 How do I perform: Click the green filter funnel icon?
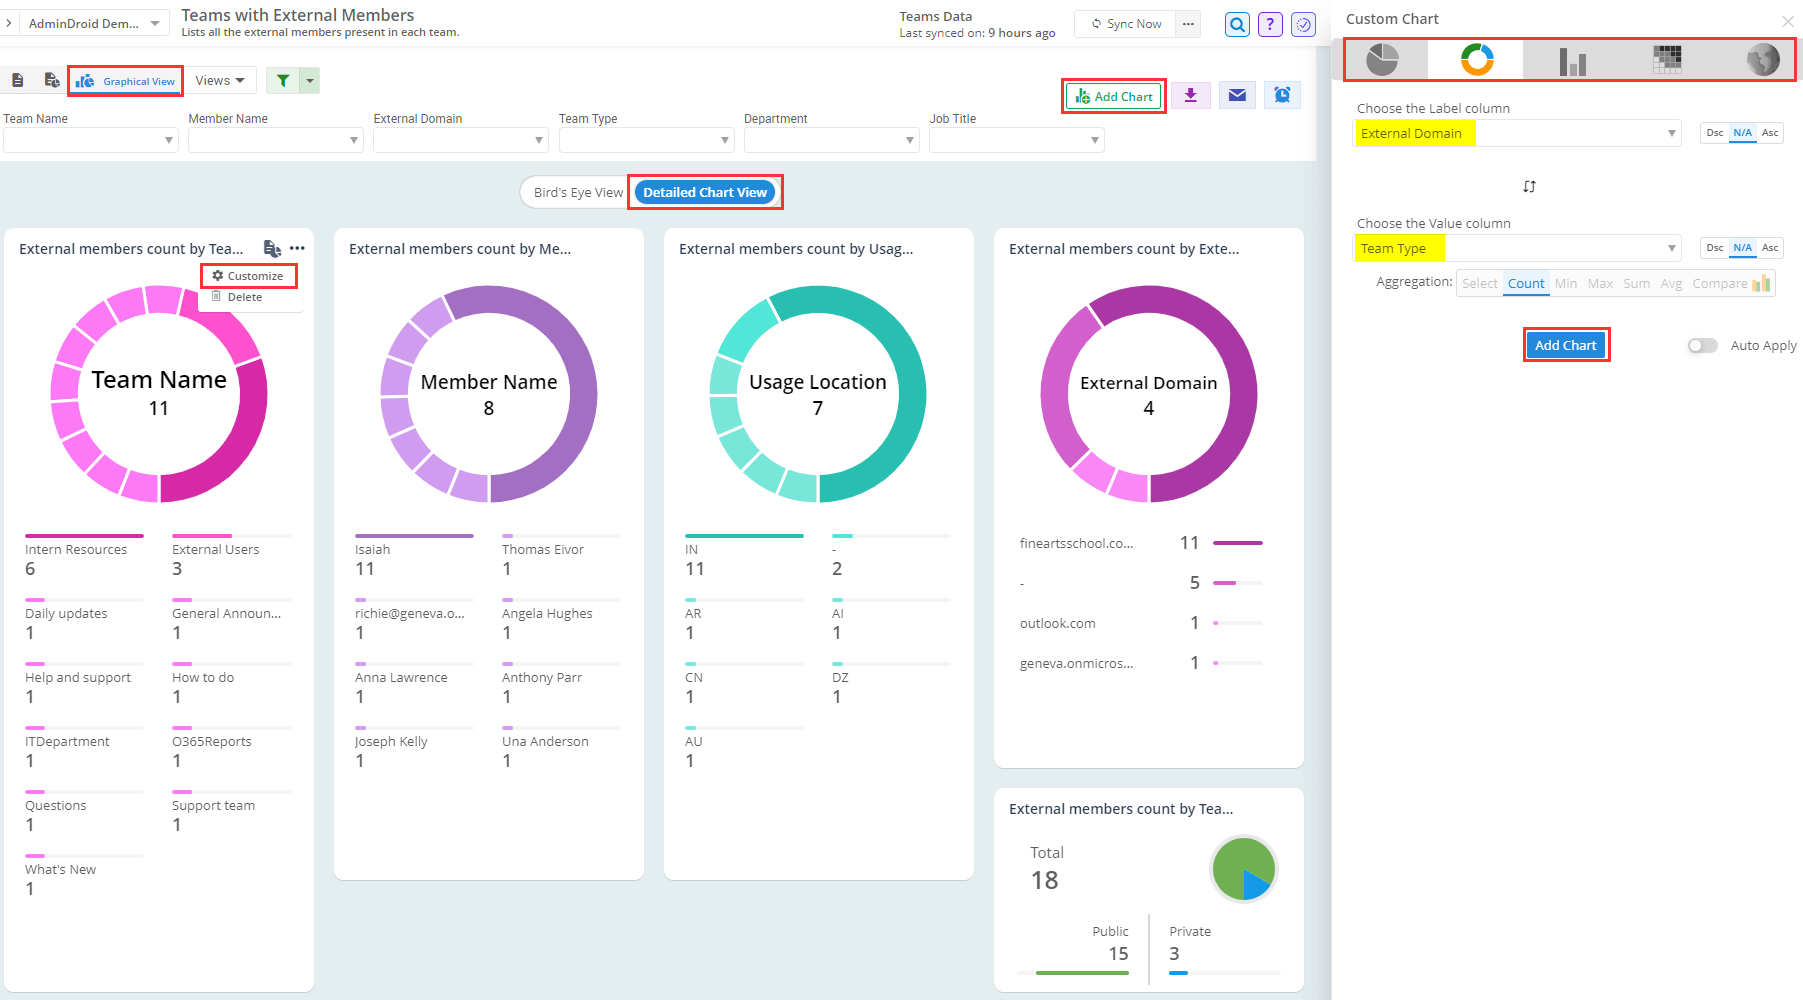(283, 81)
